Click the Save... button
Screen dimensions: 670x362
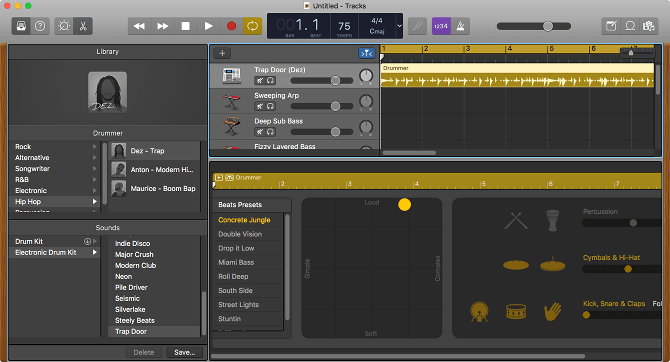[185, 353]
